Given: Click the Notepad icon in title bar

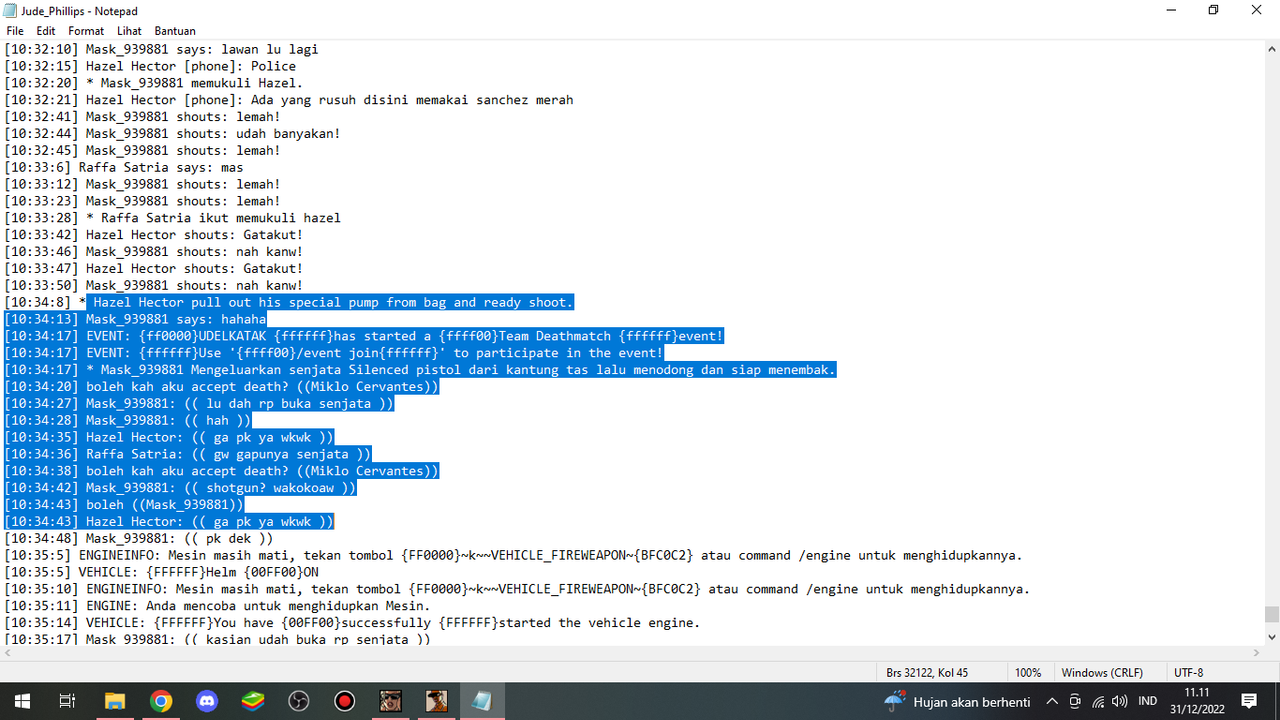Looking at the screenshot, I should (x=10, y=10).
